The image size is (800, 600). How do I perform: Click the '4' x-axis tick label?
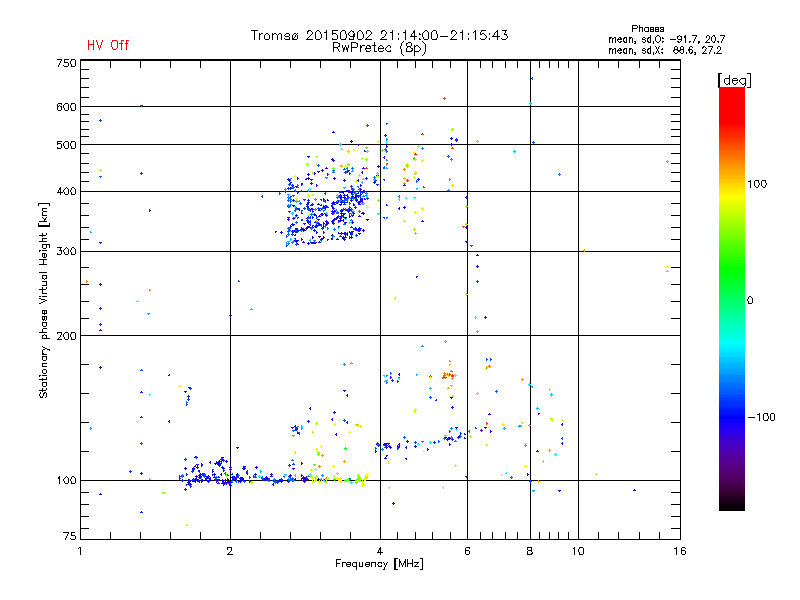pyautogui.click(x=380, y=551)
